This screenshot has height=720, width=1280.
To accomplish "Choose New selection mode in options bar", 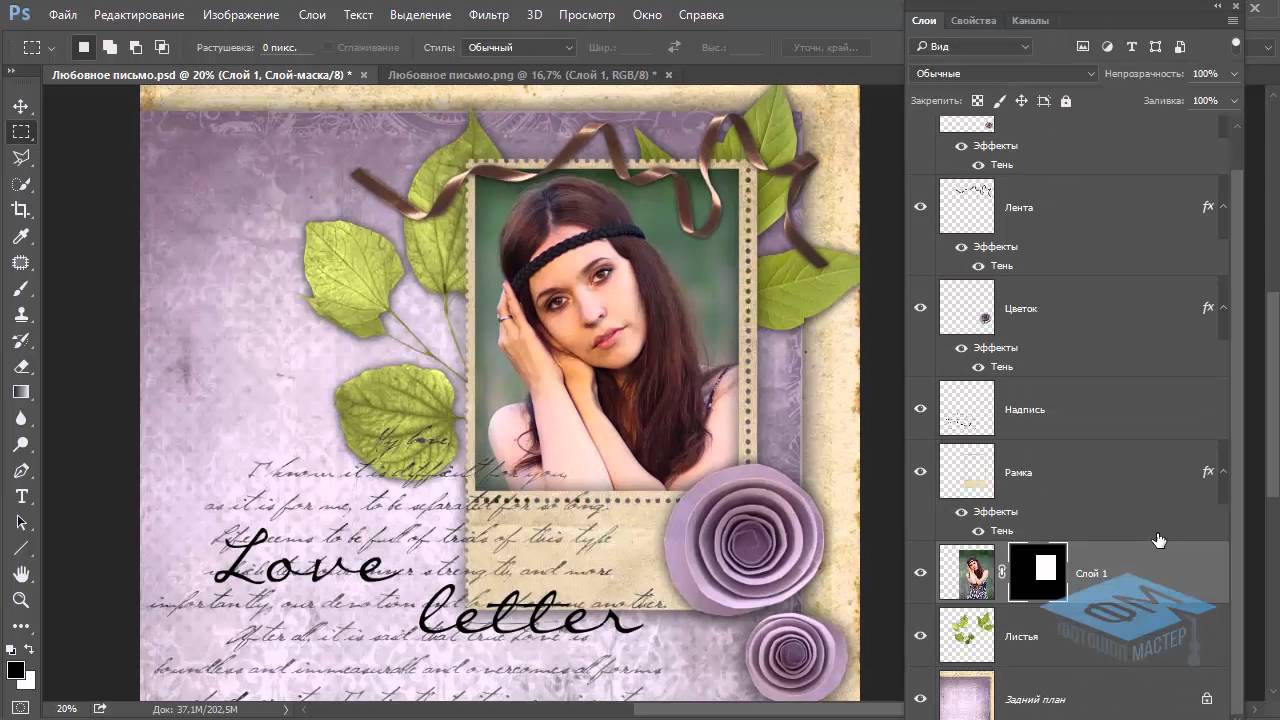I will [x=84, y=47].
